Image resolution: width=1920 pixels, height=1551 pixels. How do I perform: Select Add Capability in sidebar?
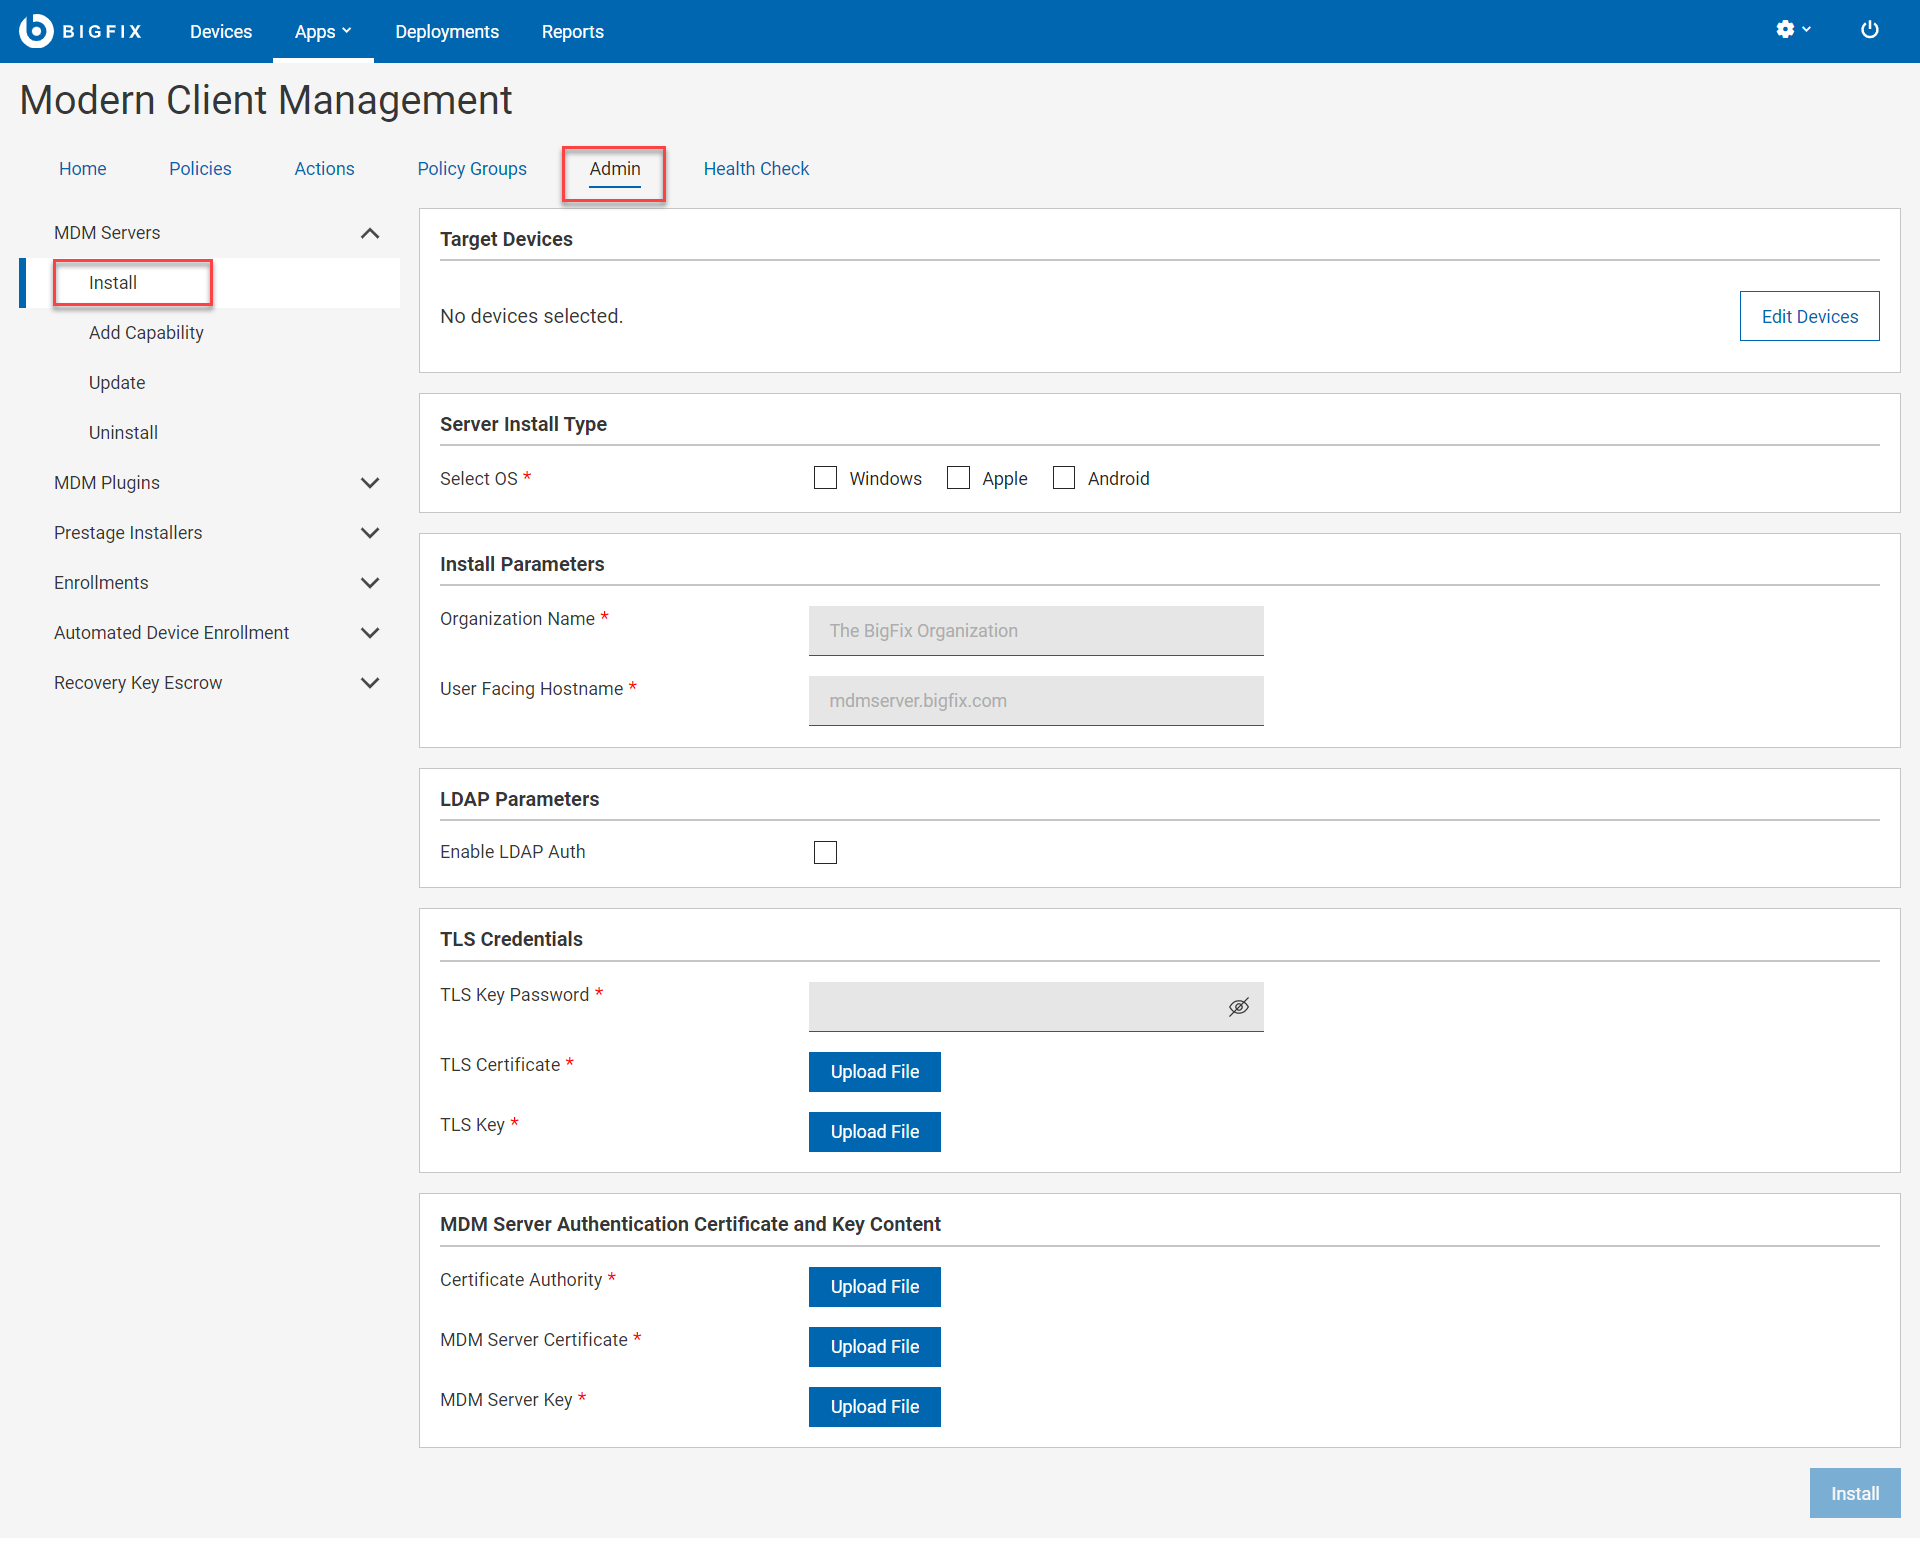tap(146, 333)
